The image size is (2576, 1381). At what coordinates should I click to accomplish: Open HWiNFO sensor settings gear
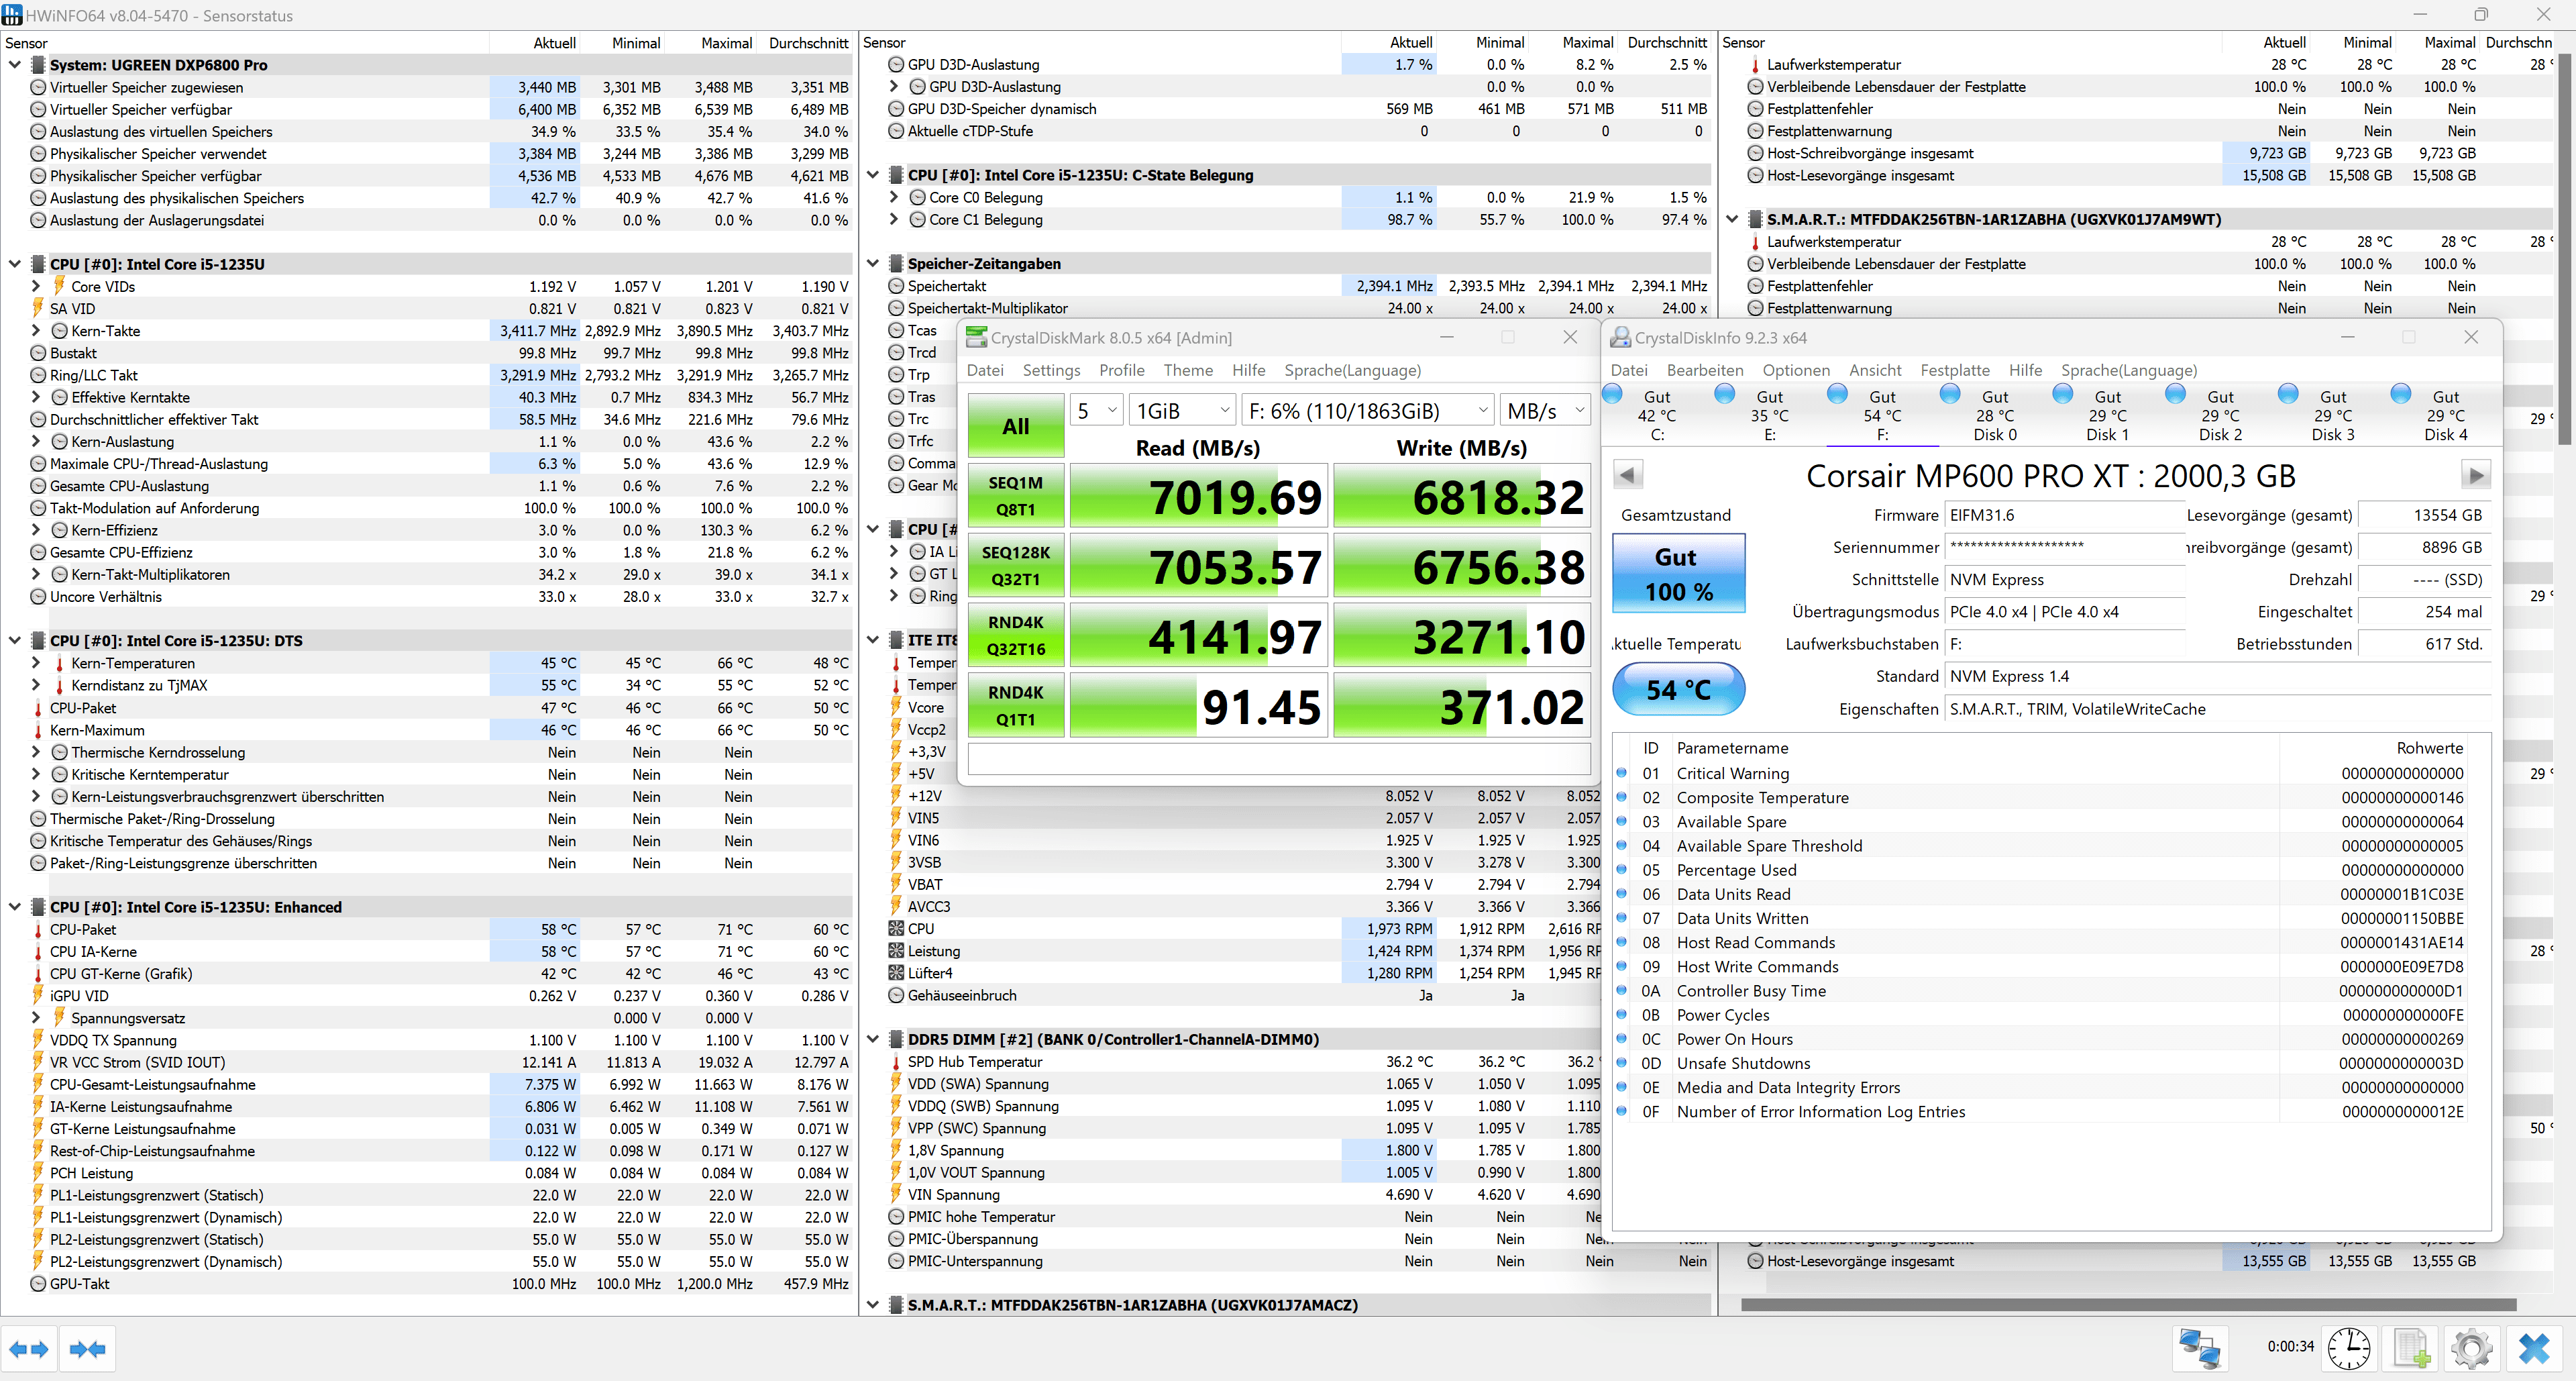coord(2472,1348)
